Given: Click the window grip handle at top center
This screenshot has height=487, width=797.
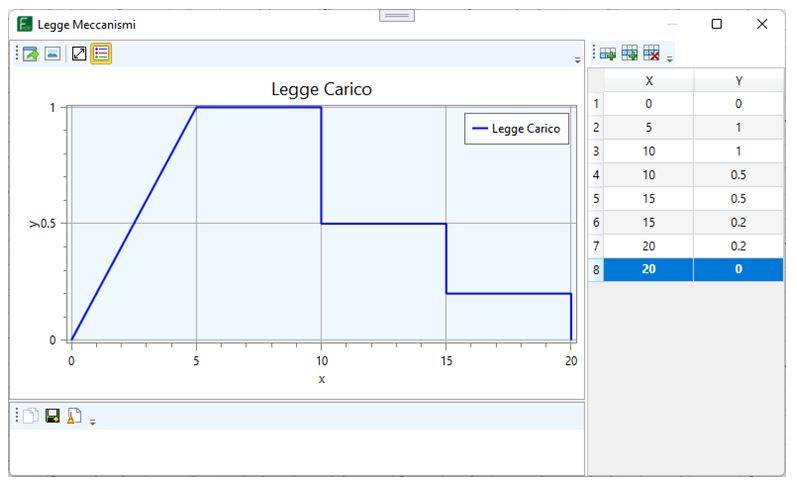Looking at the screenshot, I should pyautogui.click(x=397, y=16).
